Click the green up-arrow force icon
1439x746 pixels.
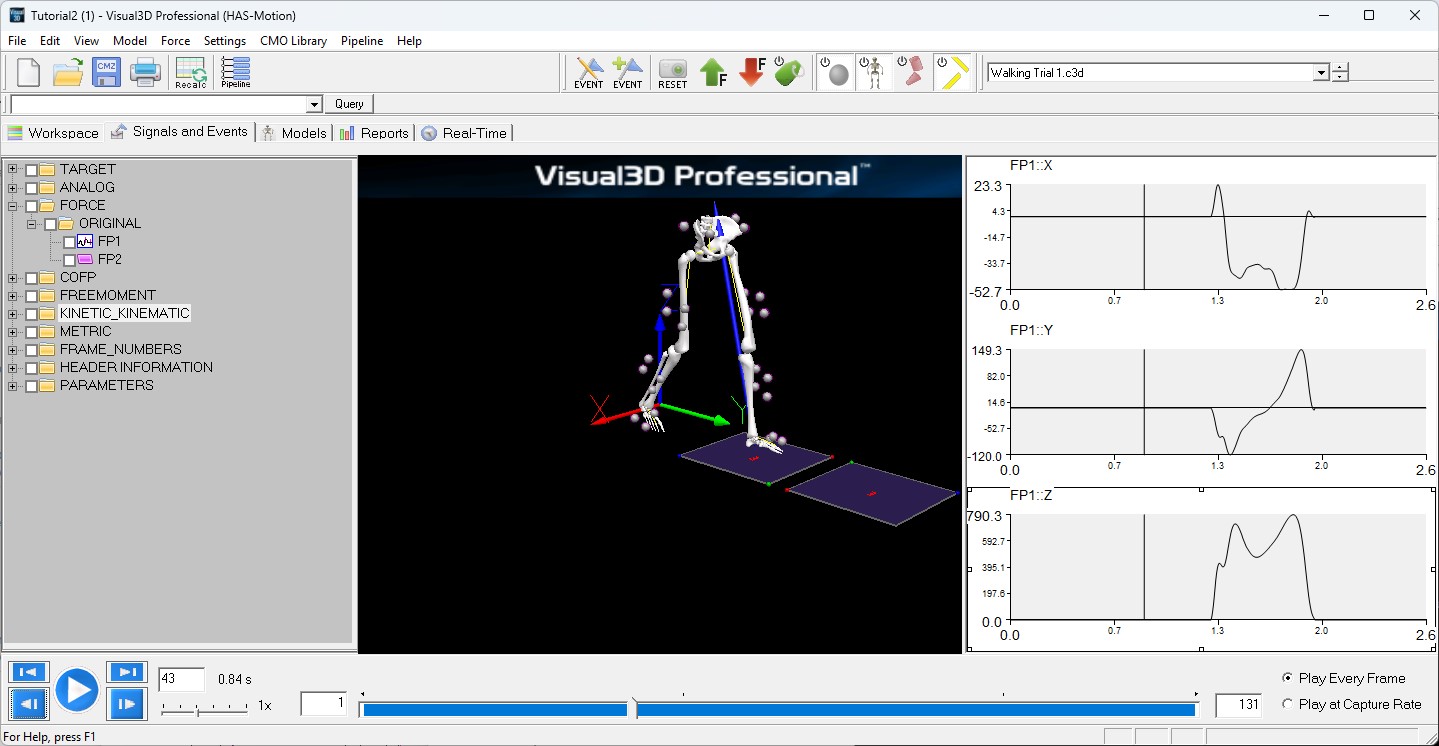point(712,73)
